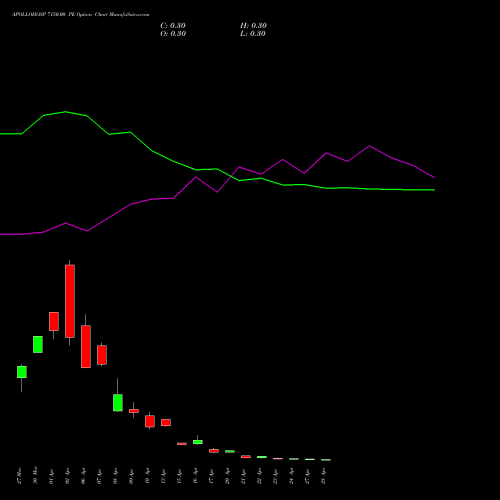The image size is (500, 500).
Task: Click the 08 Apr date label
Action: (x=115, y=476)
